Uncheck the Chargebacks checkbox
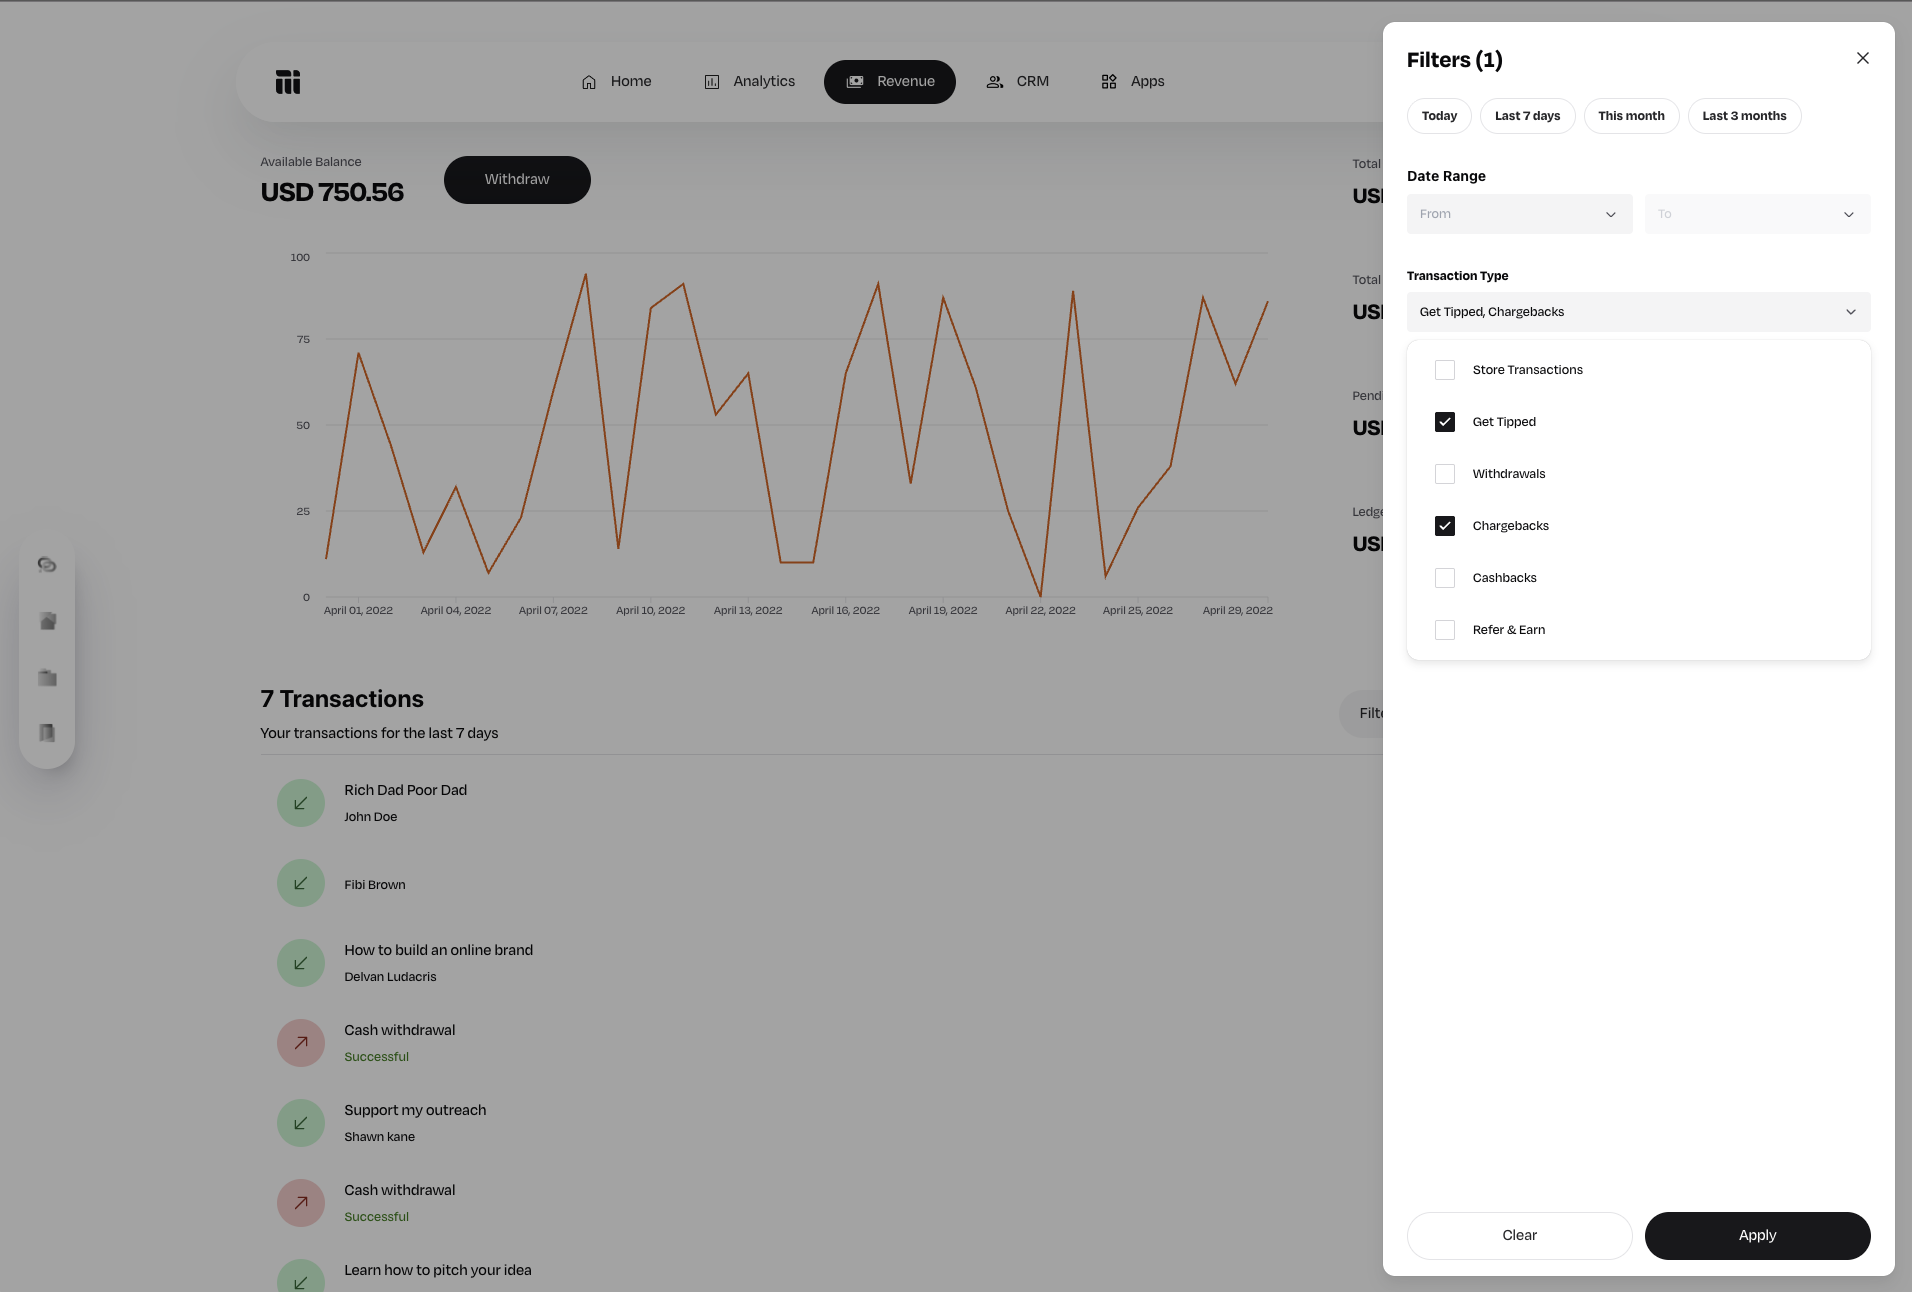The image size is (1912, 1292). coord(1445,526)
